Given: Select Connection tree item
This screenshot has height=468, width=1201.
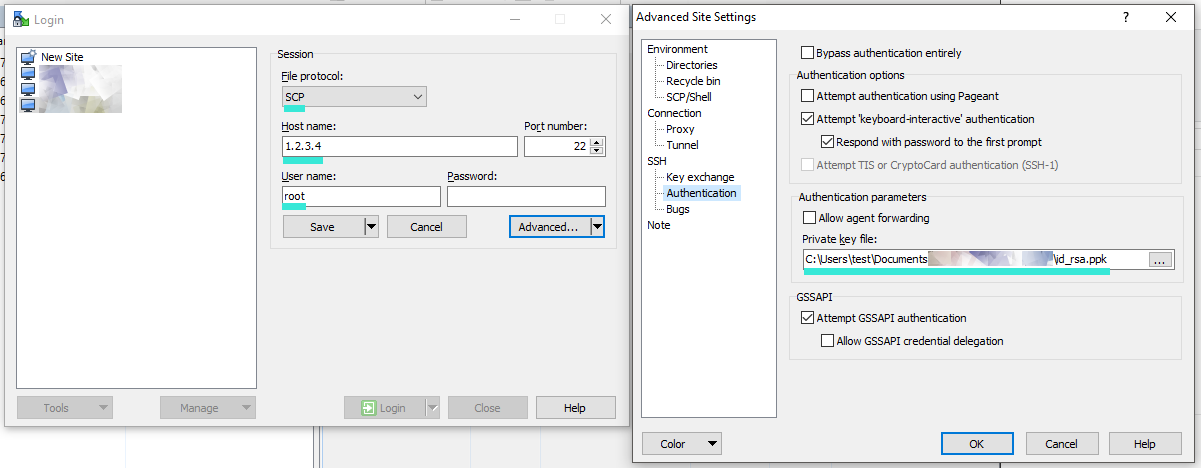Looking at the screenshot, I should [674, 113].
